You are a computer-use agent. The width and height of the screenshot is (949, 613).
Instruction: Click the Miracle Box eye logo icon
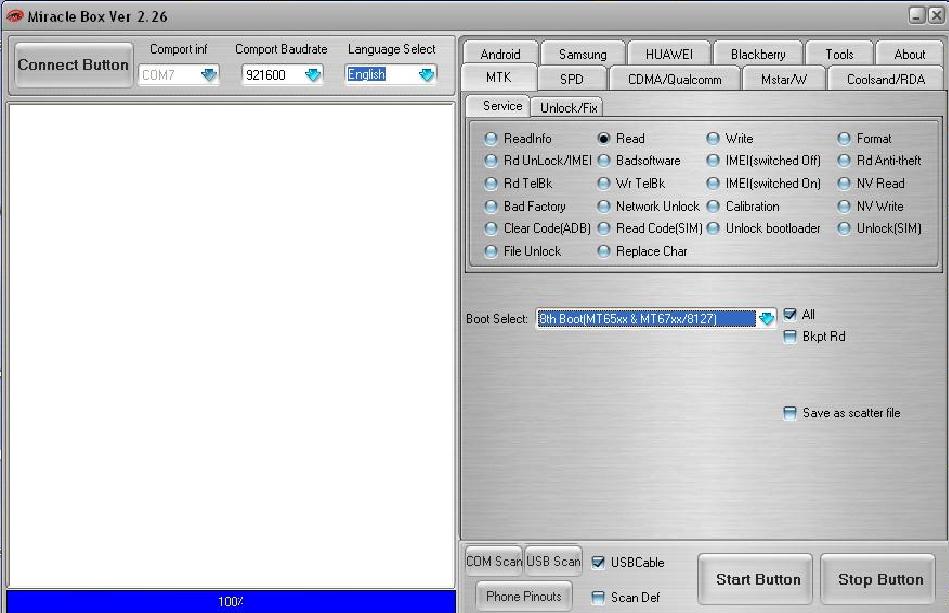click(x=13, y=16)
